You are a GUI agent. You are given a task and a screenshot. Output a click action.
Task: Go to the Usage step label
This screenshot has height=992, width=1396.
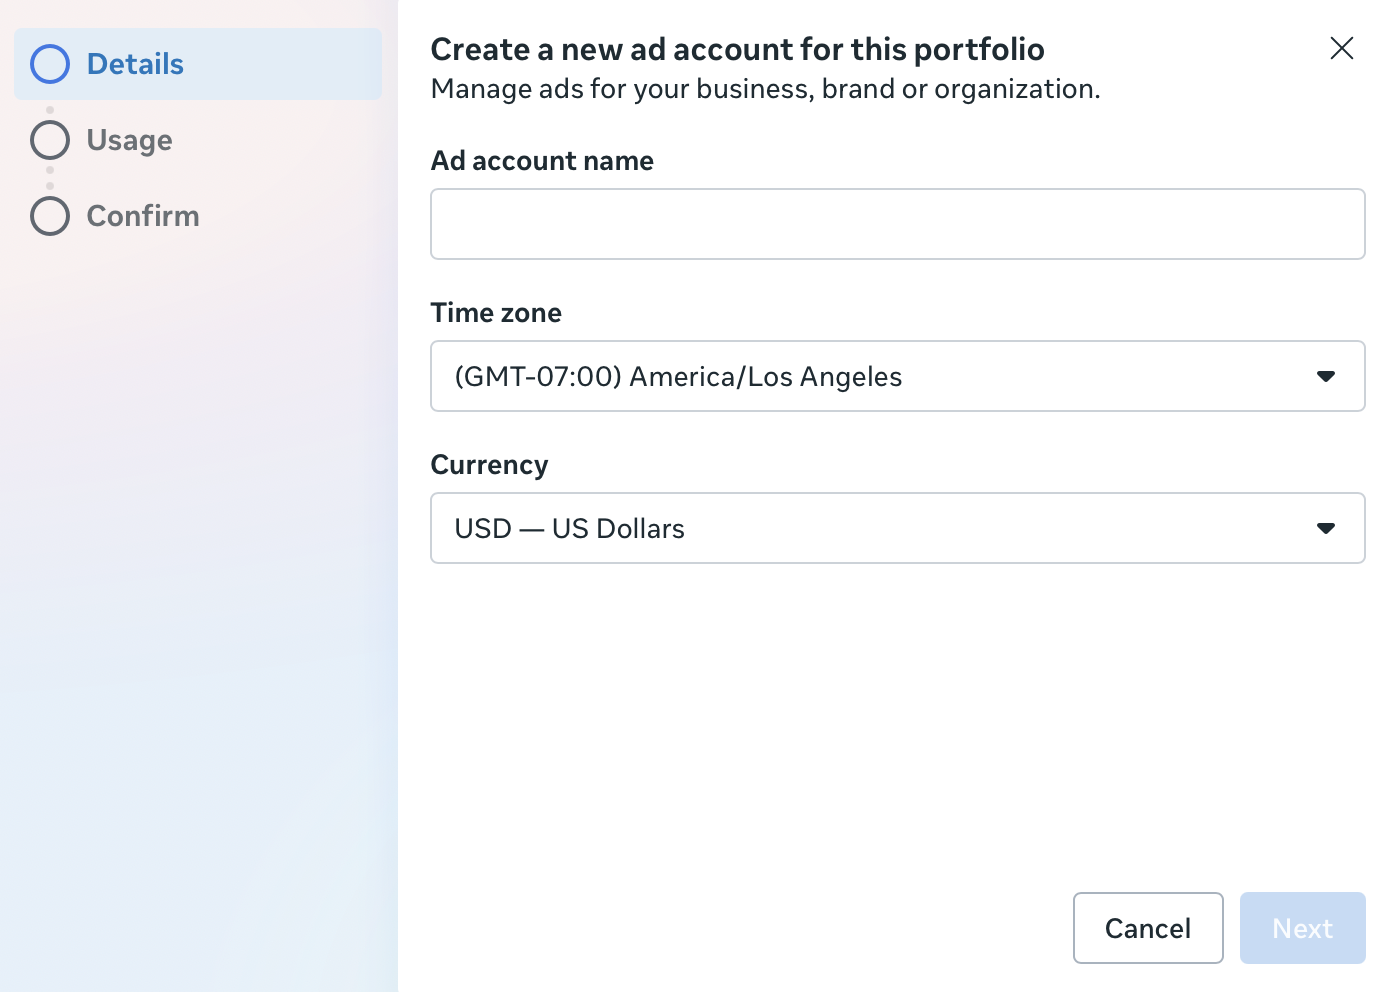tap(129, 140)
